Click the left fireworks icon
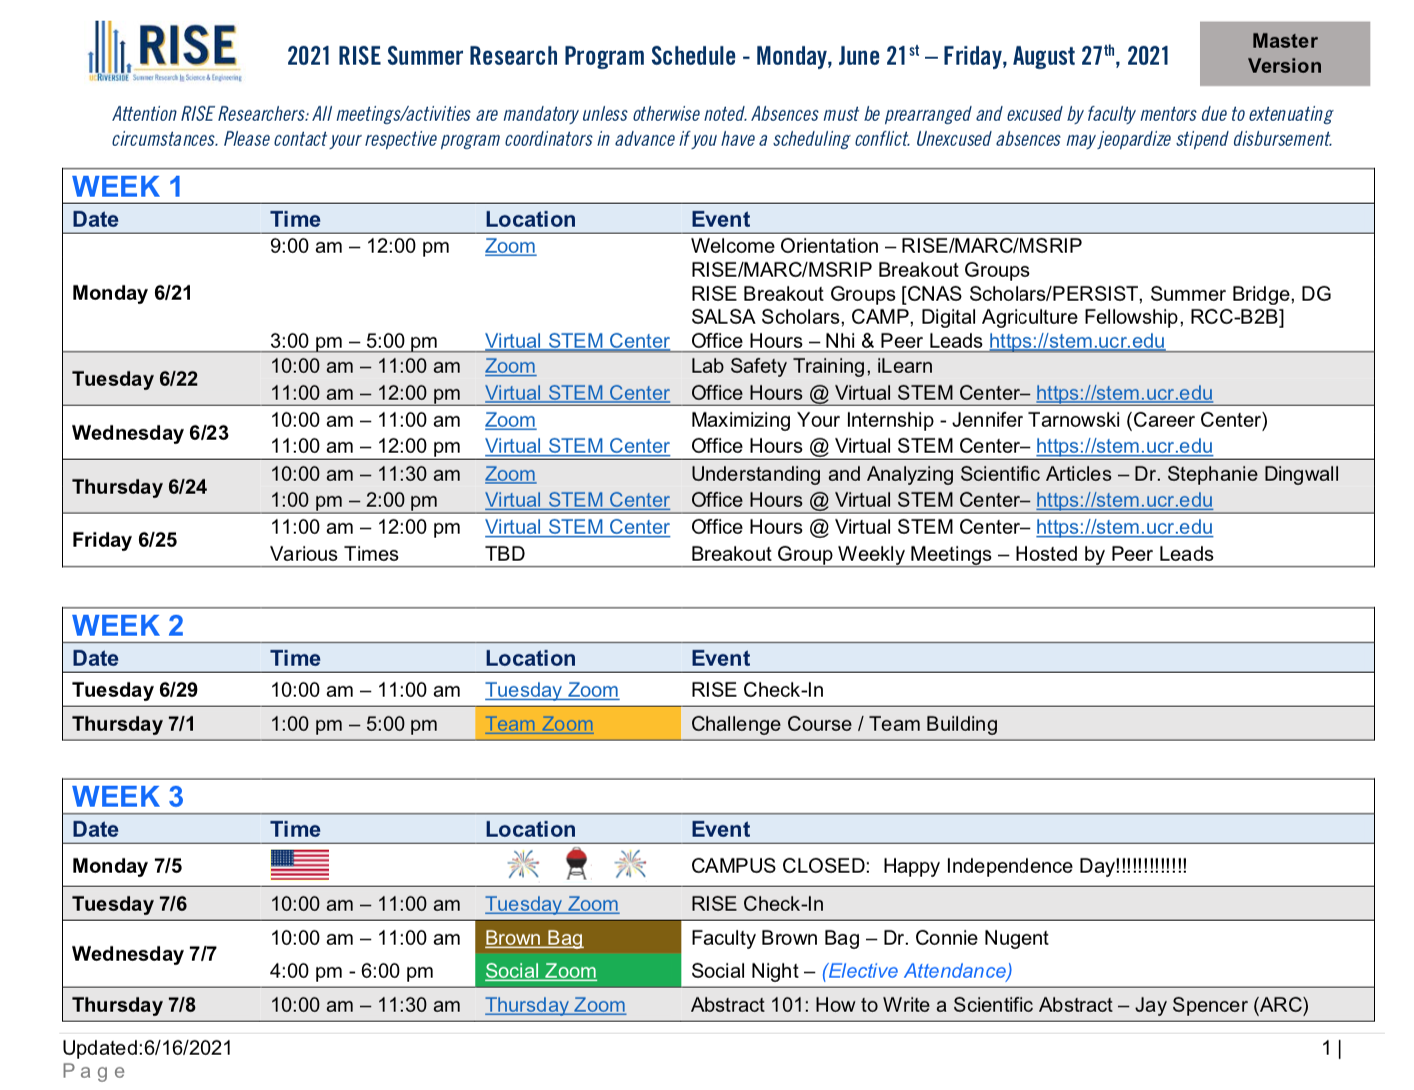Image resolution: width=1414 pixels, height=1090 pixels. click(524, 864)
